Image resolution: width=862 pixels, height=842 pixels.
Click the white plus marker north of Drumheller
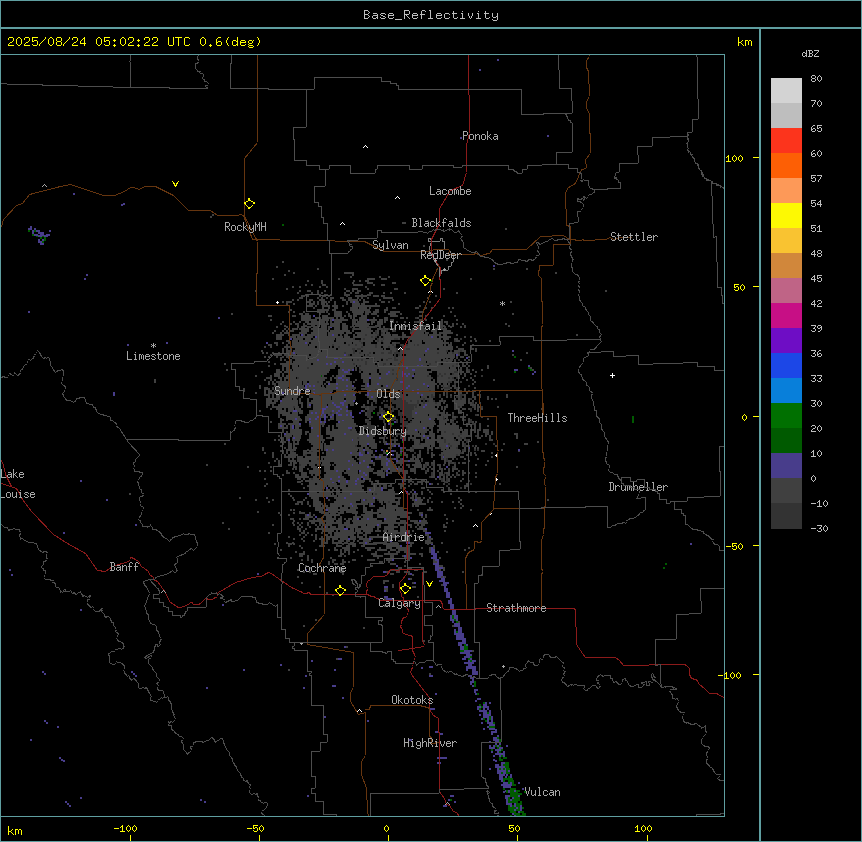pyautogui.click(x=612, y=375)
